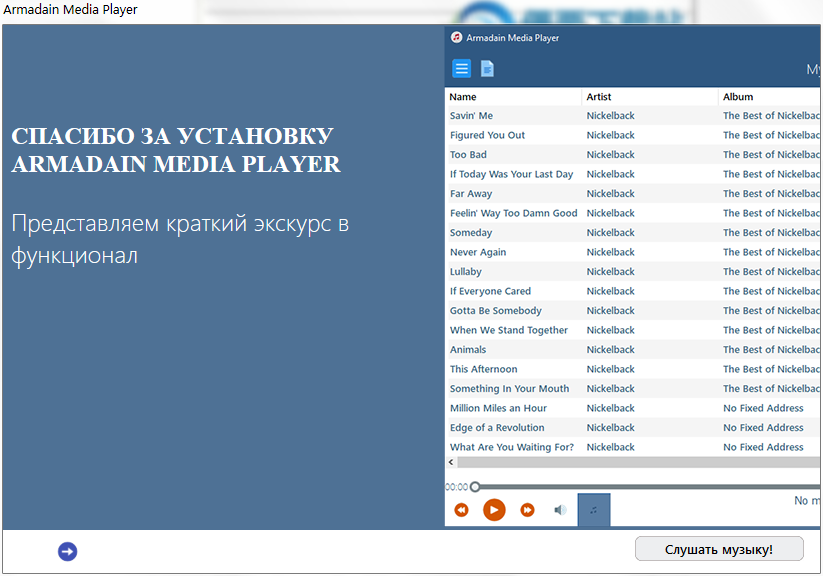Screen dimensions: 823x576
Task: Select the song Figured You Out
Action: 487,135
